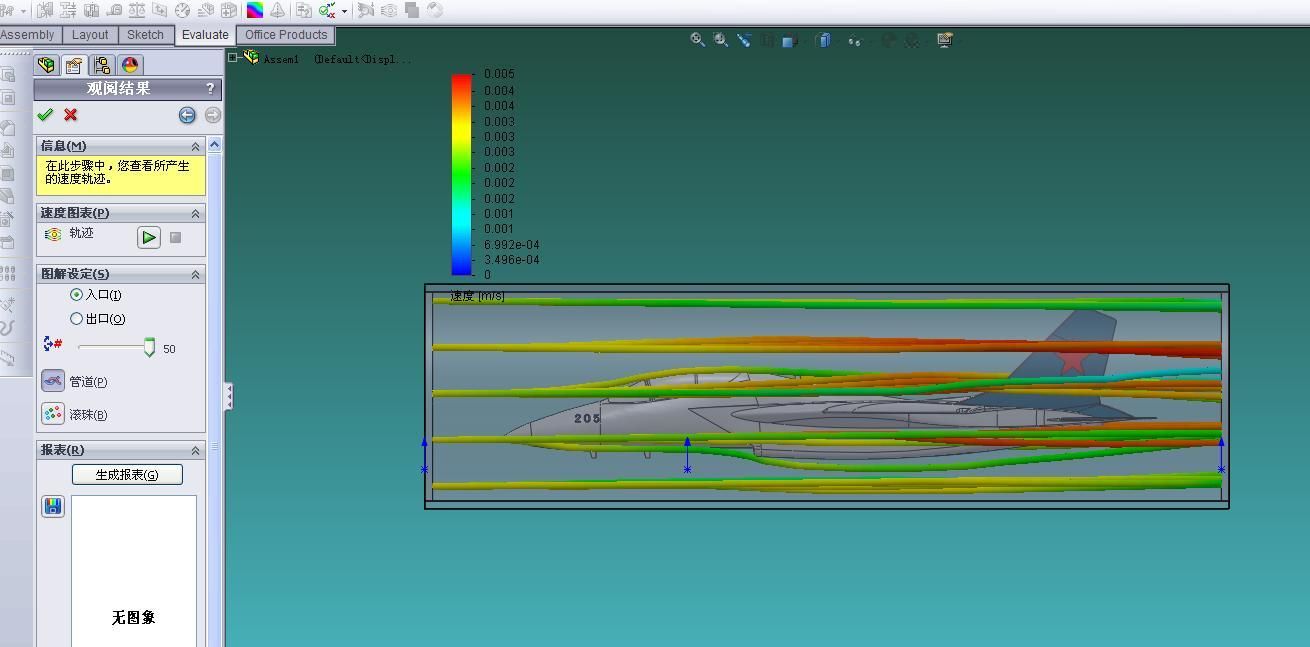The height and width of the screenshot is (647, 1310).
Task: Click the 生成报表 button
Action: (127, 474)
